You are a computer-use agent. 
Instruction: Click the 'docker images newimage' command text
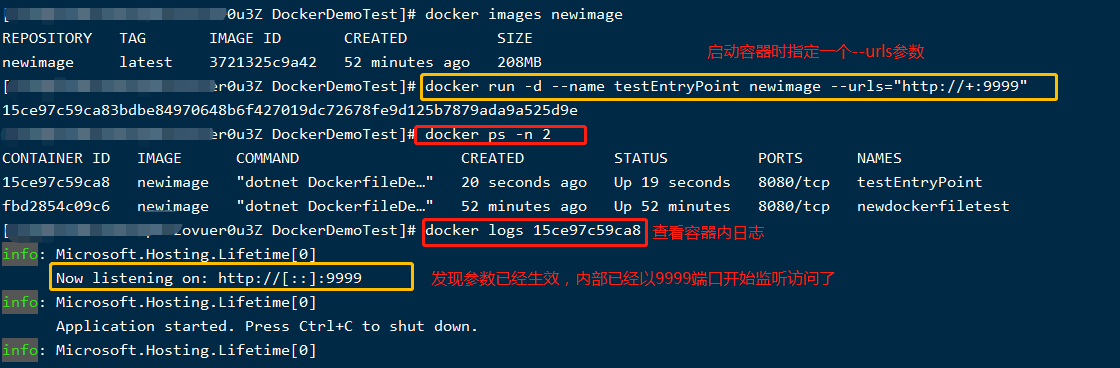pyautogui.click(x=524, y=14)
